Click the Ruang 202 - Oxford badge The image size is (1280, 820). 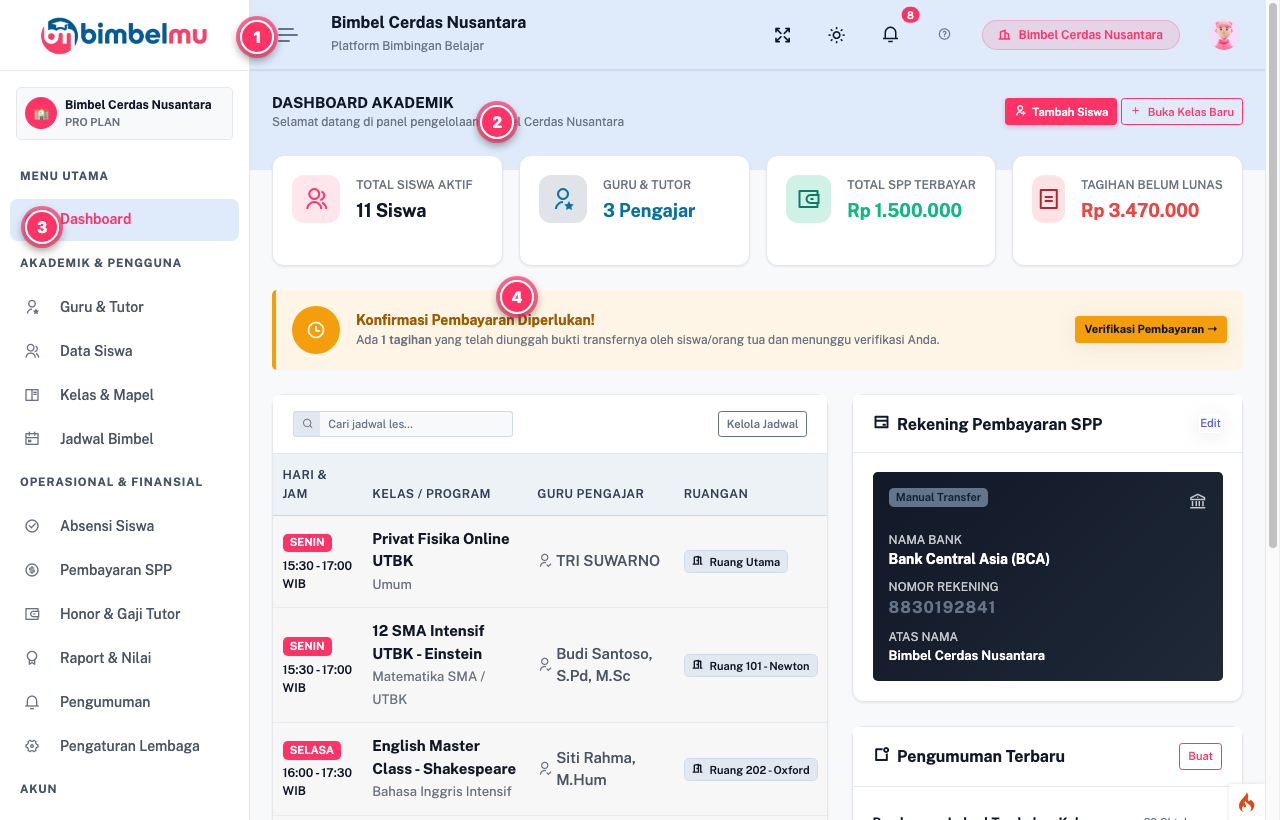(x=751, y=770)
